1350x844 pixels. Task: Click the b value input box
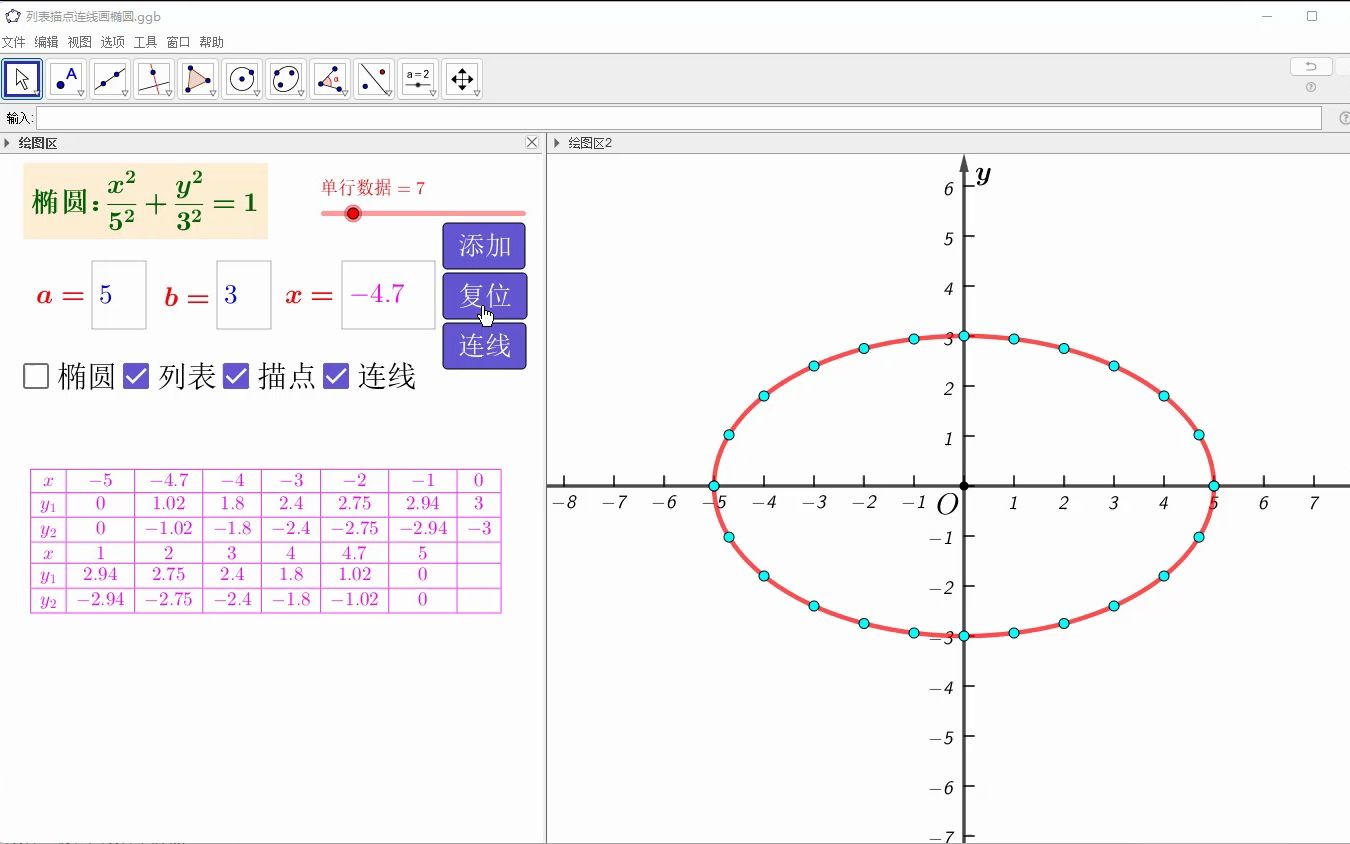pos(244,295)
